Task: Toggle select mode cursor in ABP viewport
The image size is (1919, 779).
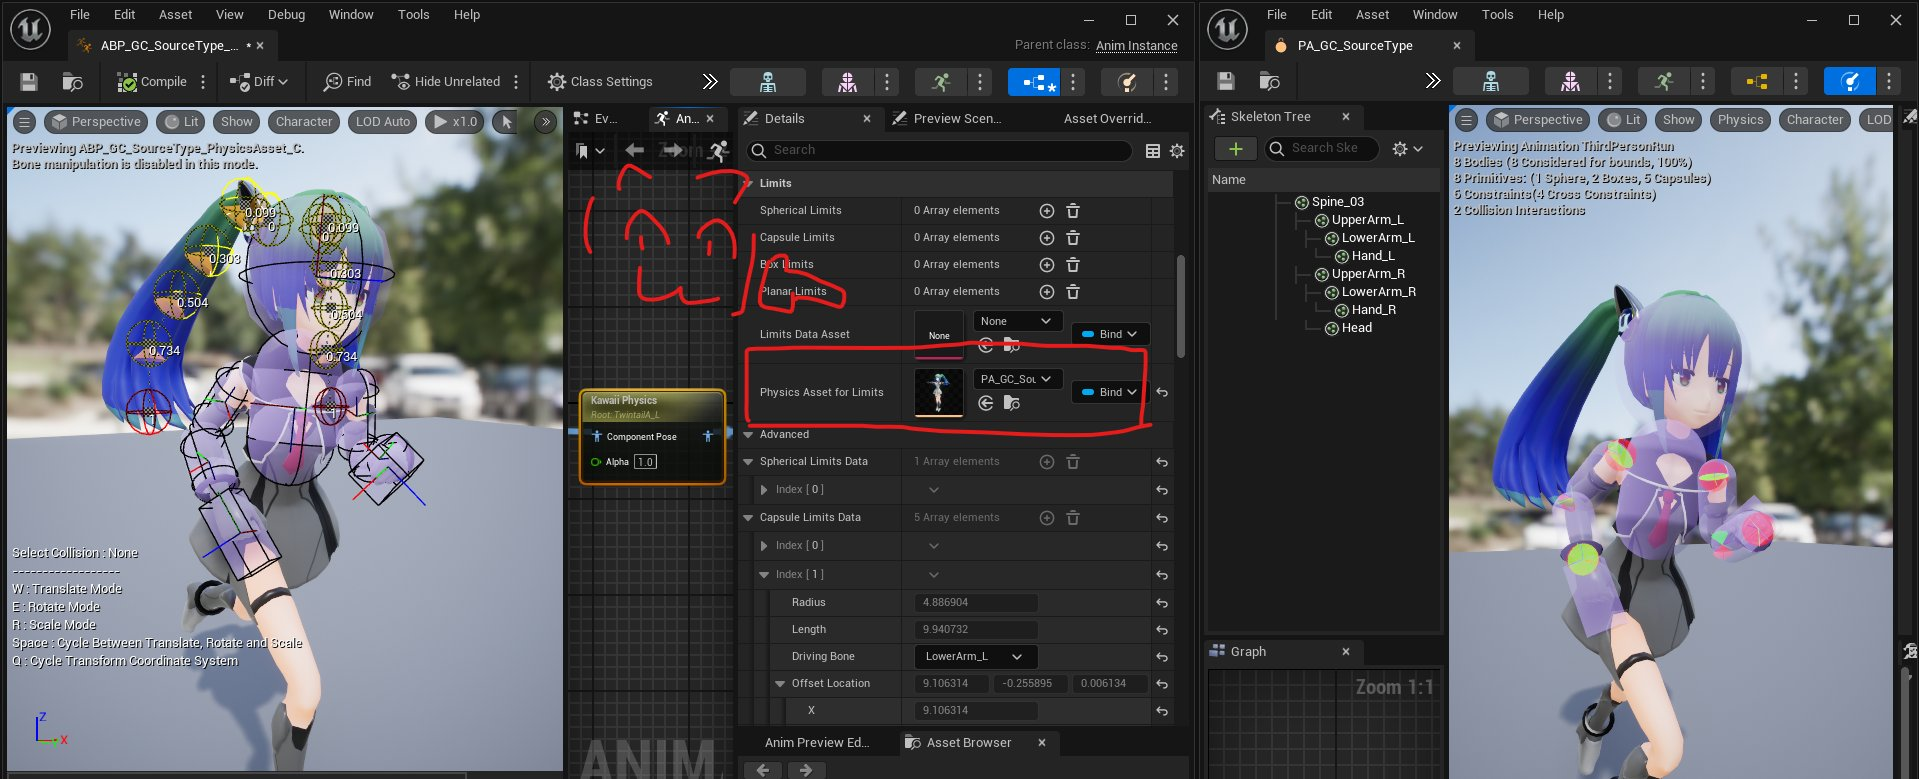Action: click(x=506, y=122)
